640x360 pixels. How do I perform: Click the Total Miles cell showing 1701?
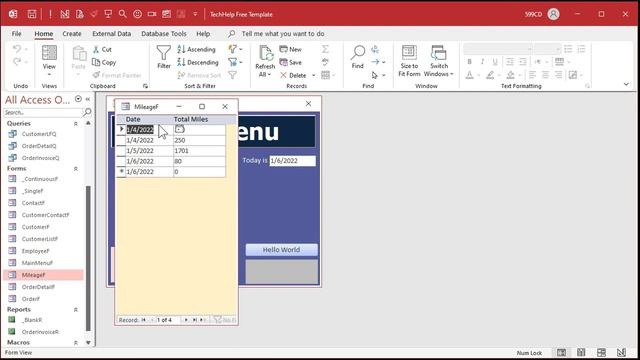199,151
